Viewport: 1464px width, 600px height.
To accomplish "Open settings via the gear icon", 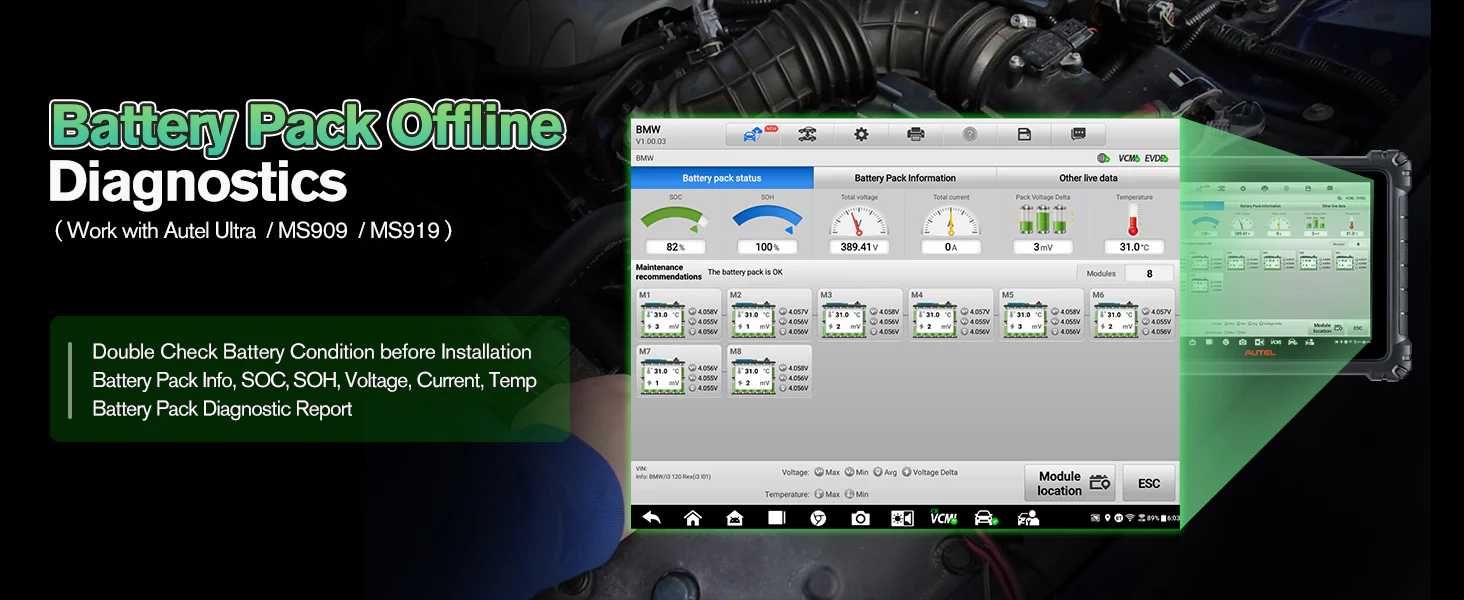I will [x=861, y=134].
